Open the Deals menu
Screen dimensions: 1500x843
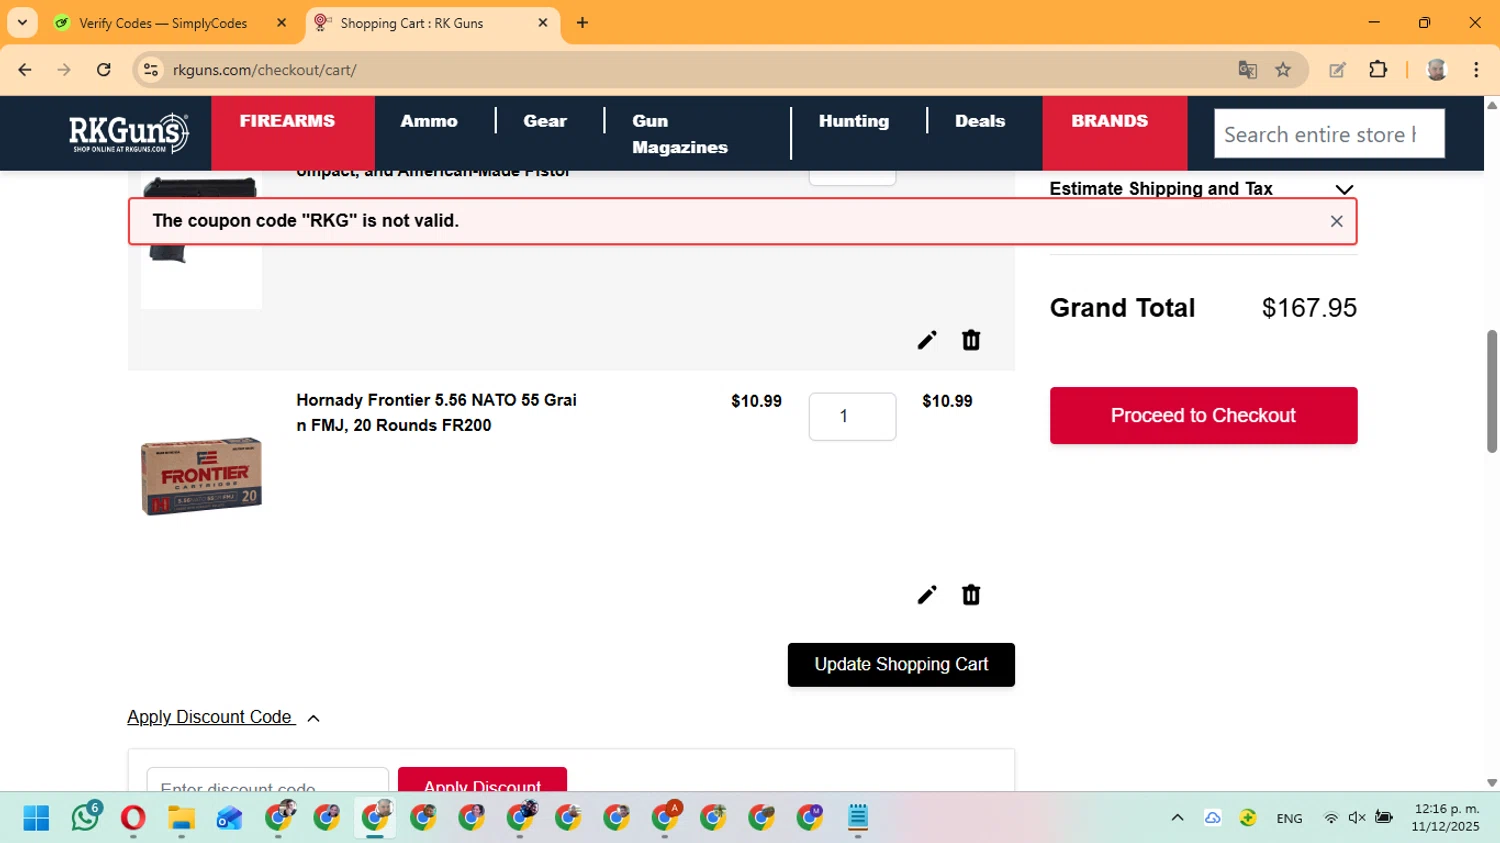click(x=979, y=121)
